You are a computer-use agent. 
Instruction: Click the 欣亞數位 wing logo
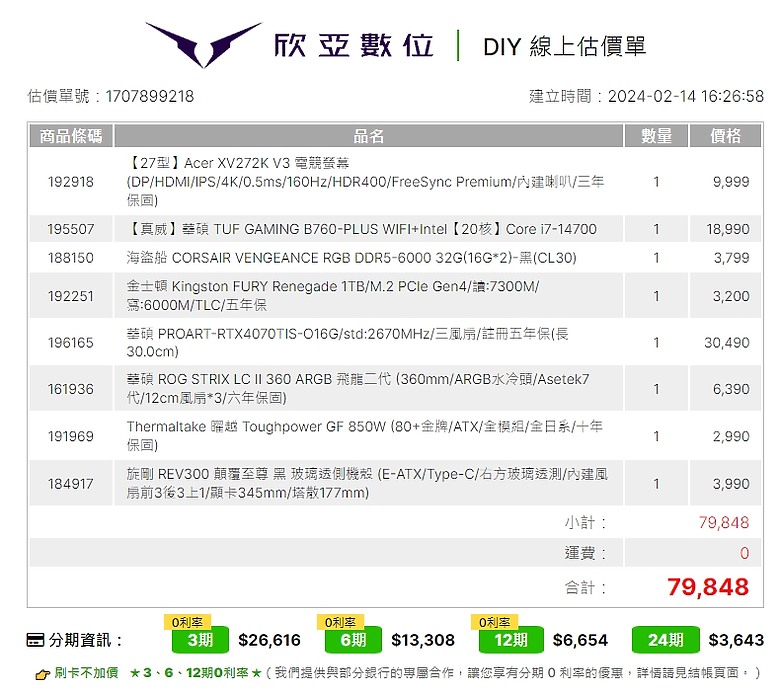click(x=203, y=44)
